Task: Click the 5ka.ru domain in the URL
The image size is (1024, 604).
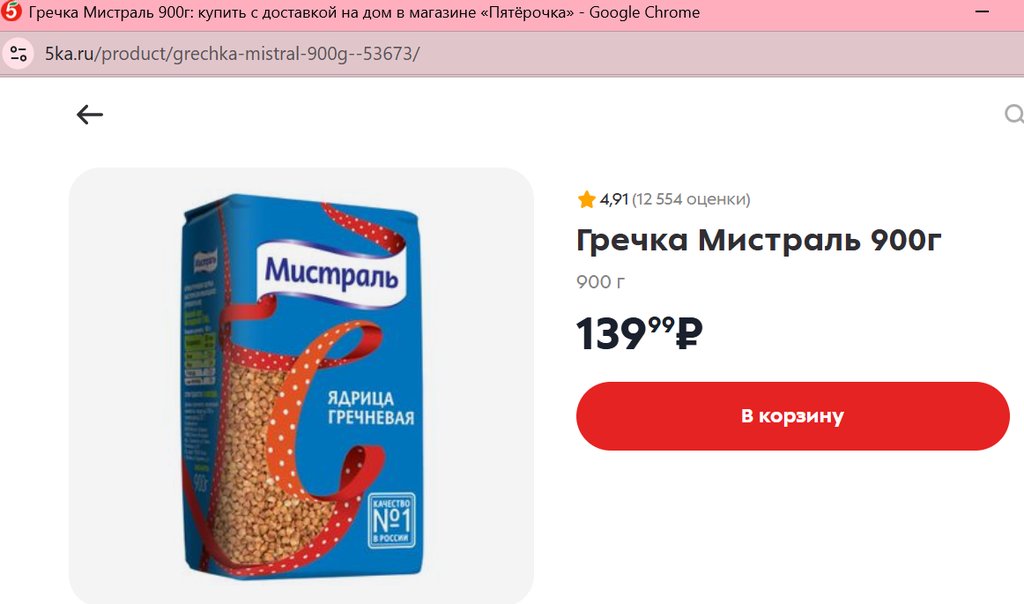Action: click(x=69, y=54)
